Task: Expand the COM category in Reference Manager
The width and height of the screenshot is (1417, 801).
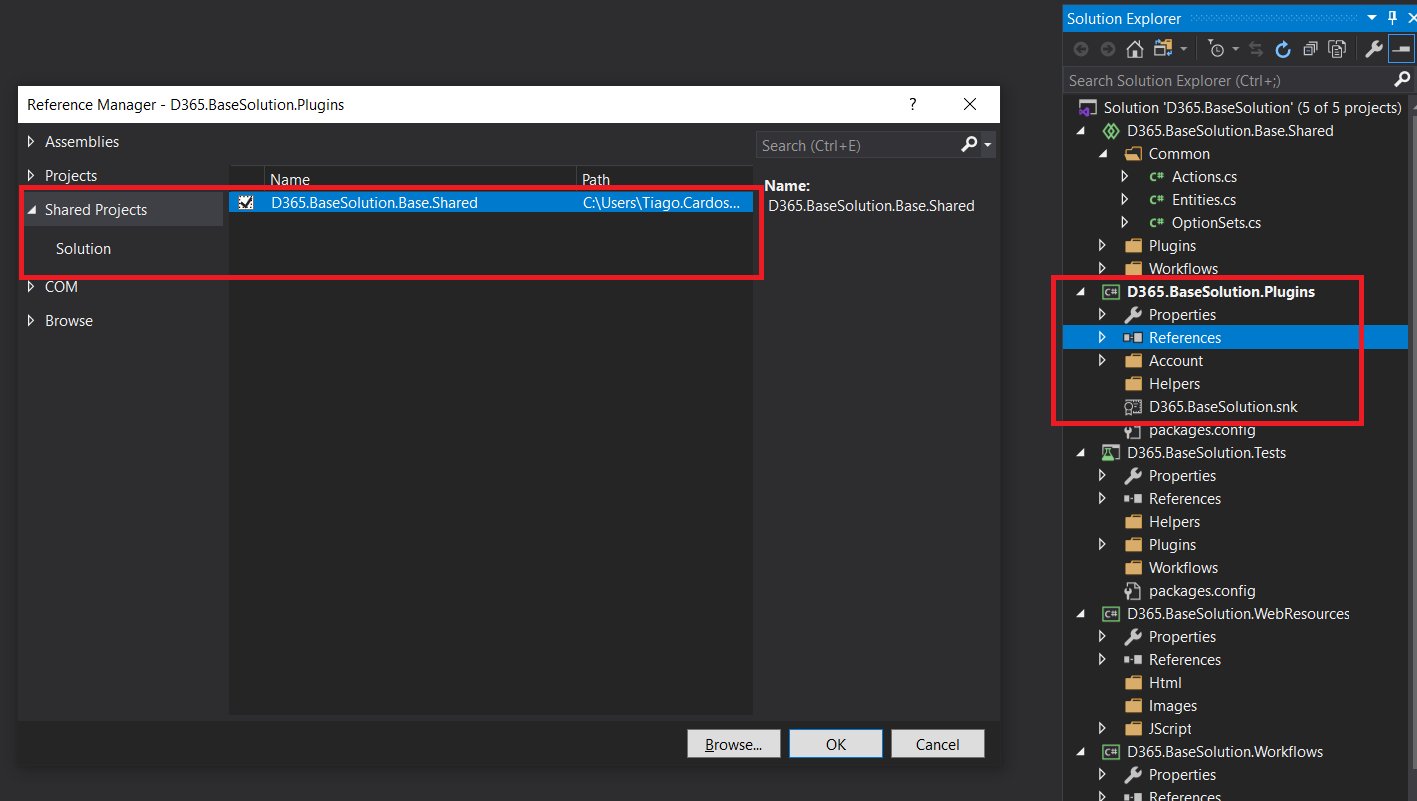Action: tap(31, 287)
